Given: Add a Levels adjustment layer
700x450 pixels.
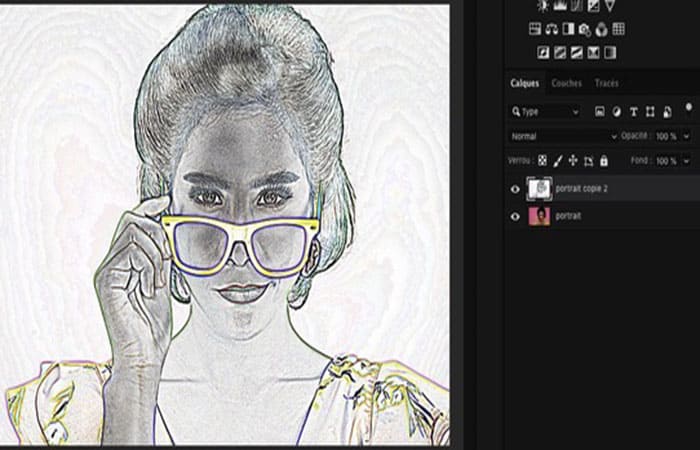Looking at the screenshot, I should pos(560,5).
